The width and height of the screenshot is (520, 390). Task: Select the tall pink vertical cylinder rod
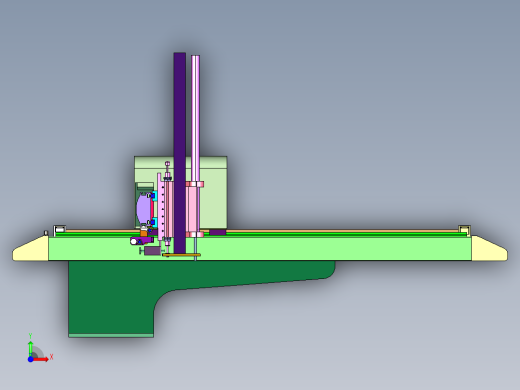pos(196,118)
